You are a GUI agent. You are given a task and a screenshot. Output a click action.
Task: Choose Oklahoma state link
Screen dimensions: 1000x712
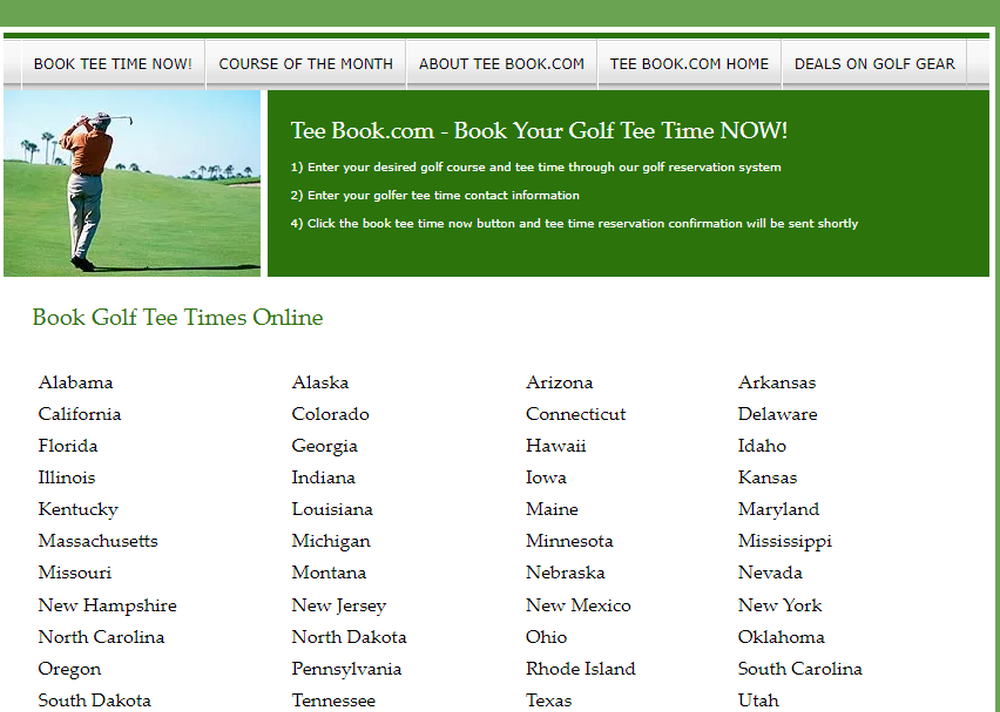pyautogui.click(x=781, y=637)
